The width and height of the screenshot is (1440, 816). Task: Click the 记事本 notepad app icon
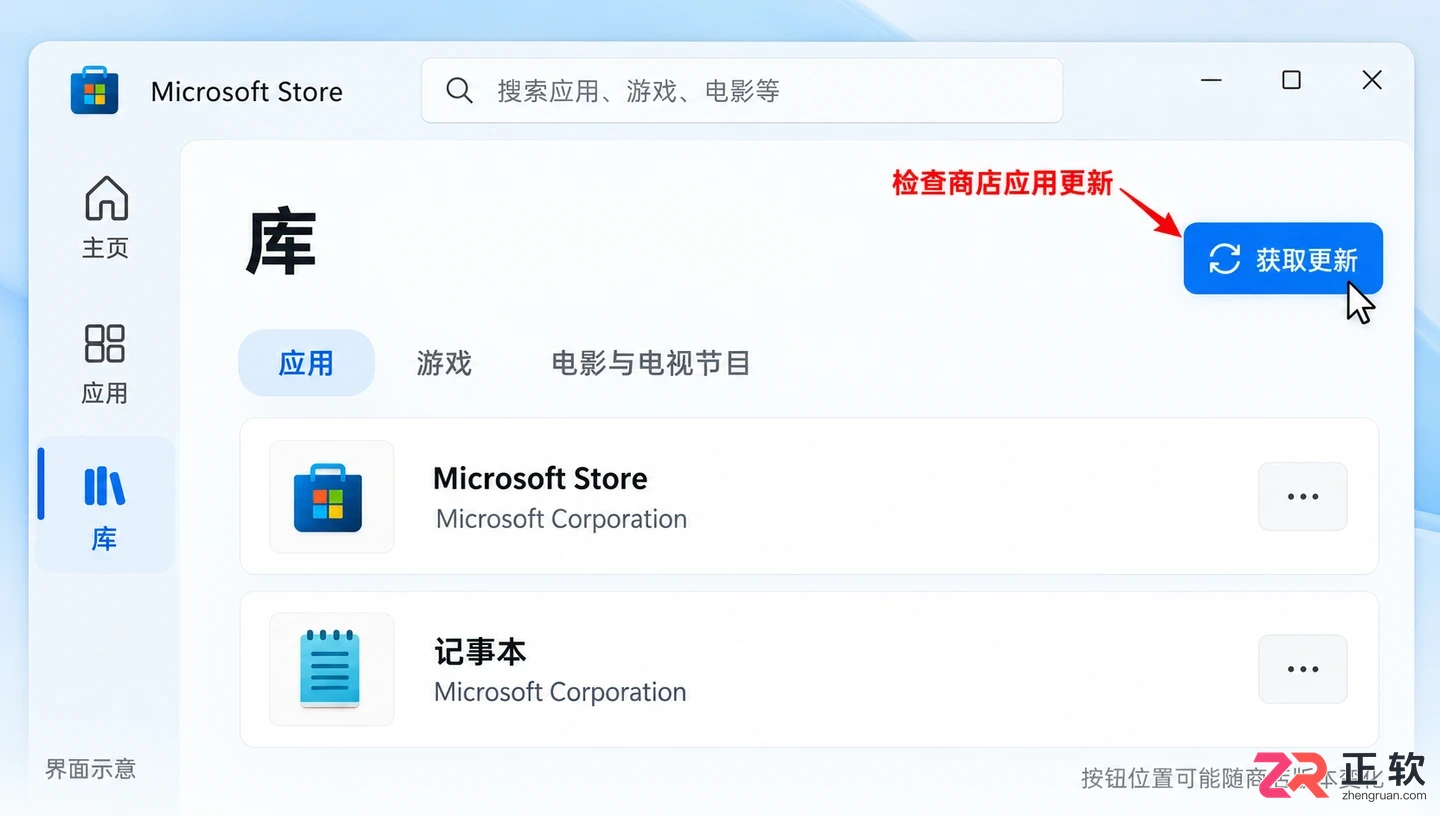coord(331,669)
